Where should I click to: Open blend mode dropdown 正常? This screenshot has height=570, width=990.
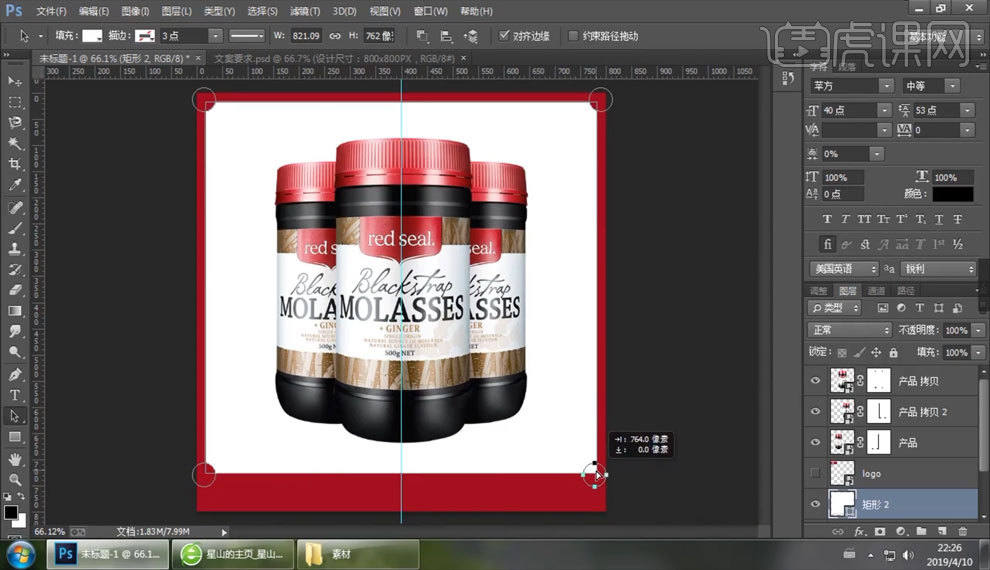[850, 330]
